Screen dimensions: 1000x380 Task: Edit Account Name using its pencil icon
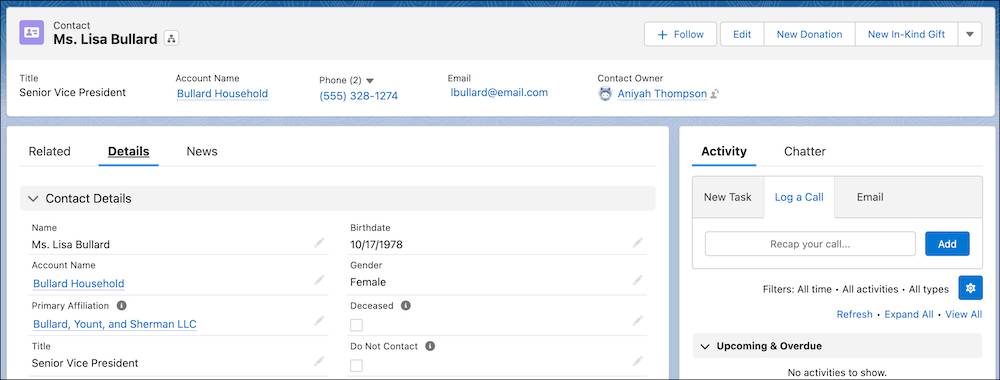(x=319, y=281)
